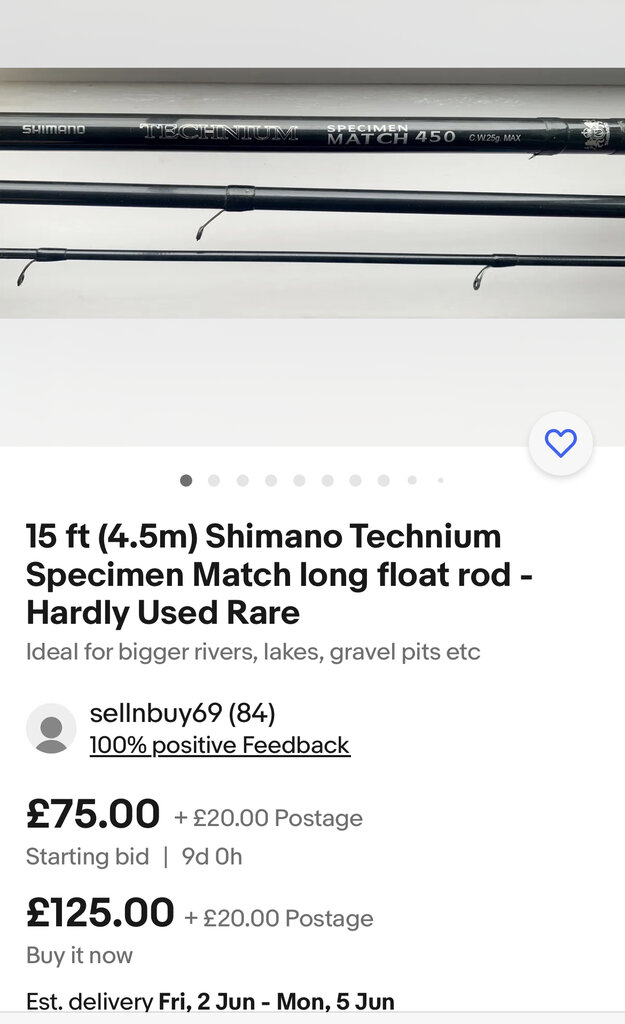
Task: Show the fifth photo via carousel dot
Action: coord(299,480)
